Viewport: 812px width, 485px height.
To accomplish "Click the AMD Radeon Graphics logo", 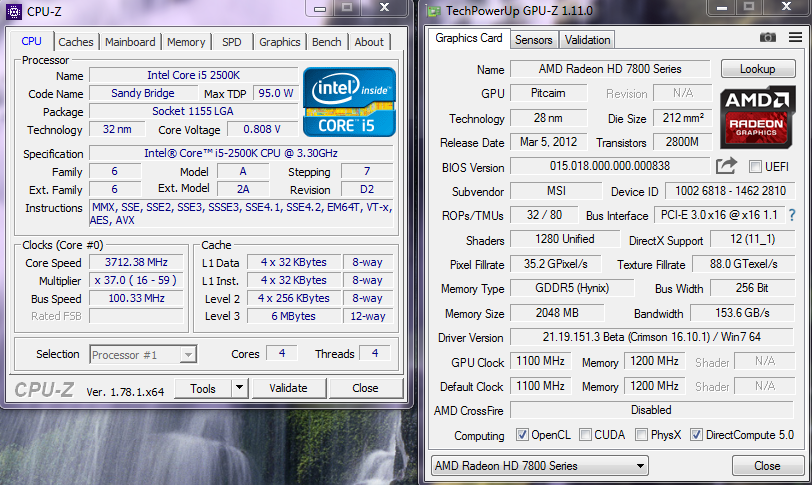I will [x=757, y=117].
